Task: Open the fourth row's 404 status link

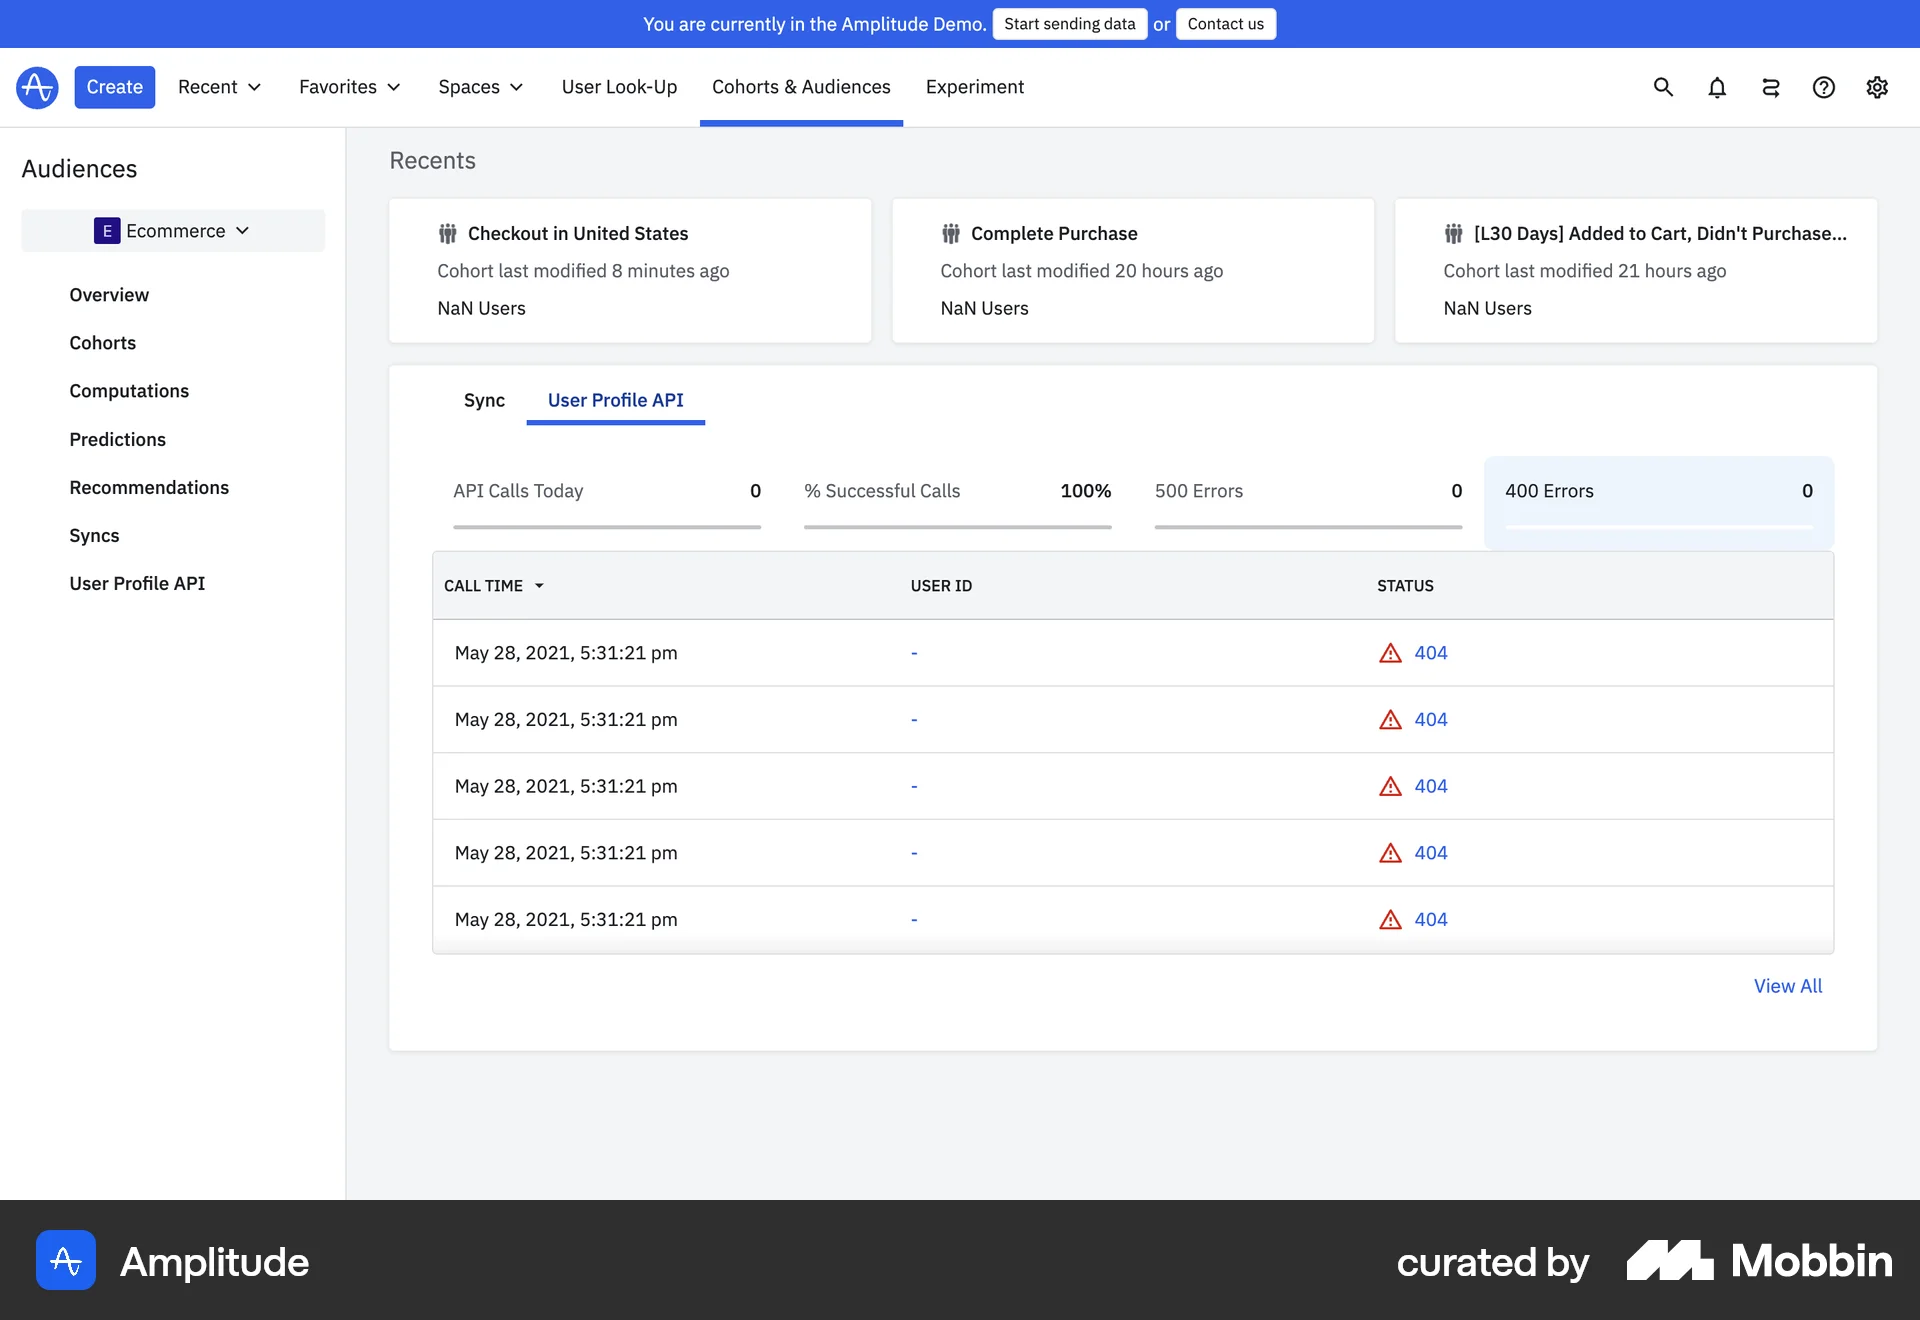Action: tap(1431, 853)
